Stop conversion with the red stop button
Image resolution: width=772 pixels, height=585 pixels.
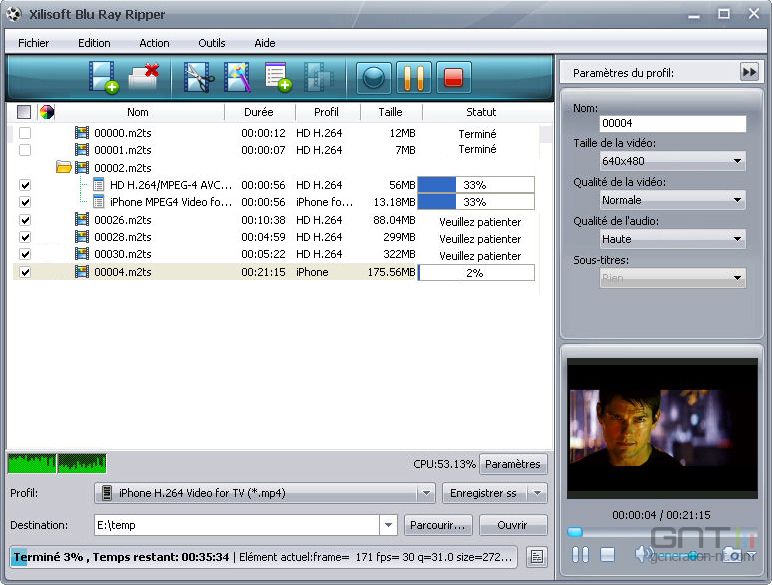(453, 77)
